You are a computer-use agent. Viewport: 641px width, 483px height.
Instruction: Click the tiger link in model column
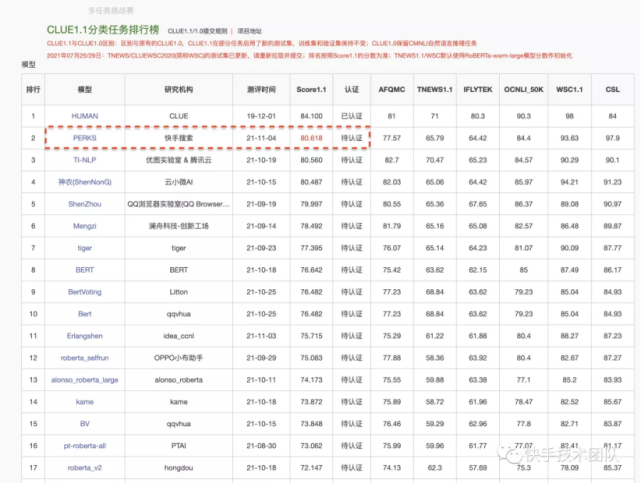(x=85, y=248)
